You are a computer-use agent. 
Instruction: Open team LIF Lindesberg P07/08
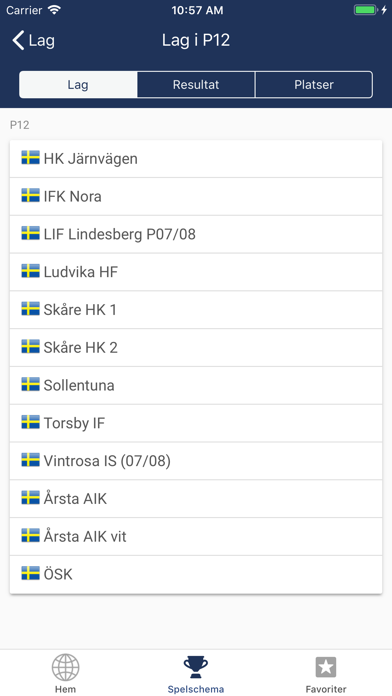[196, 234]
